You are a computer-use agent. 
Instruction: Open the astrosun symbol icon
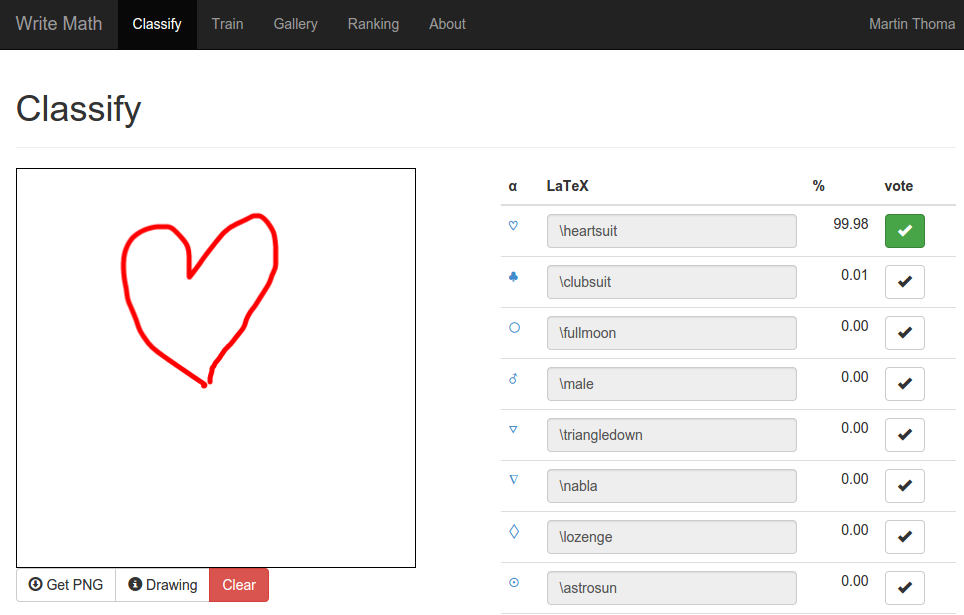[514, 582]
